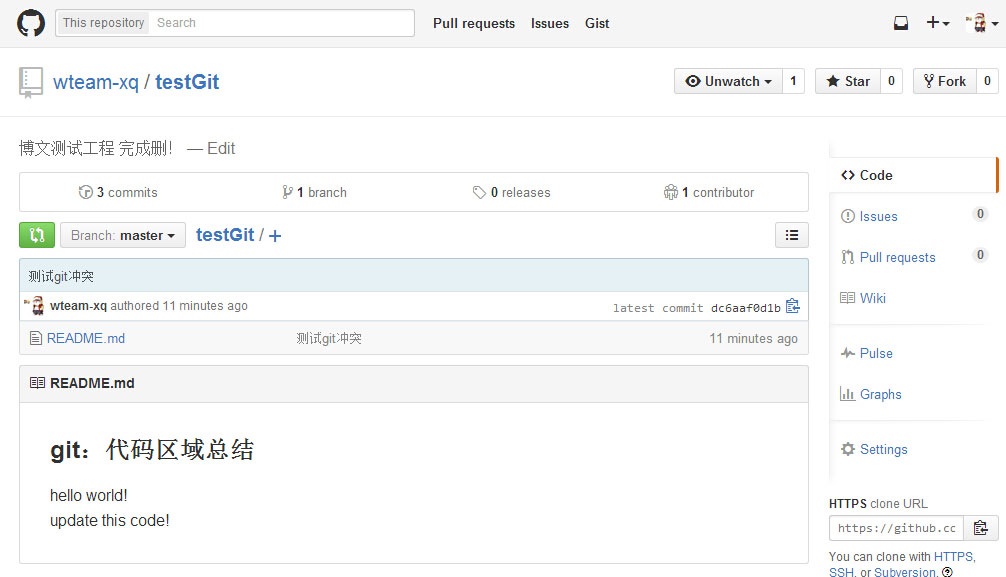Screen dimensions: 1006x577
Task: View the 3 commits history
Action: (118, 193)
